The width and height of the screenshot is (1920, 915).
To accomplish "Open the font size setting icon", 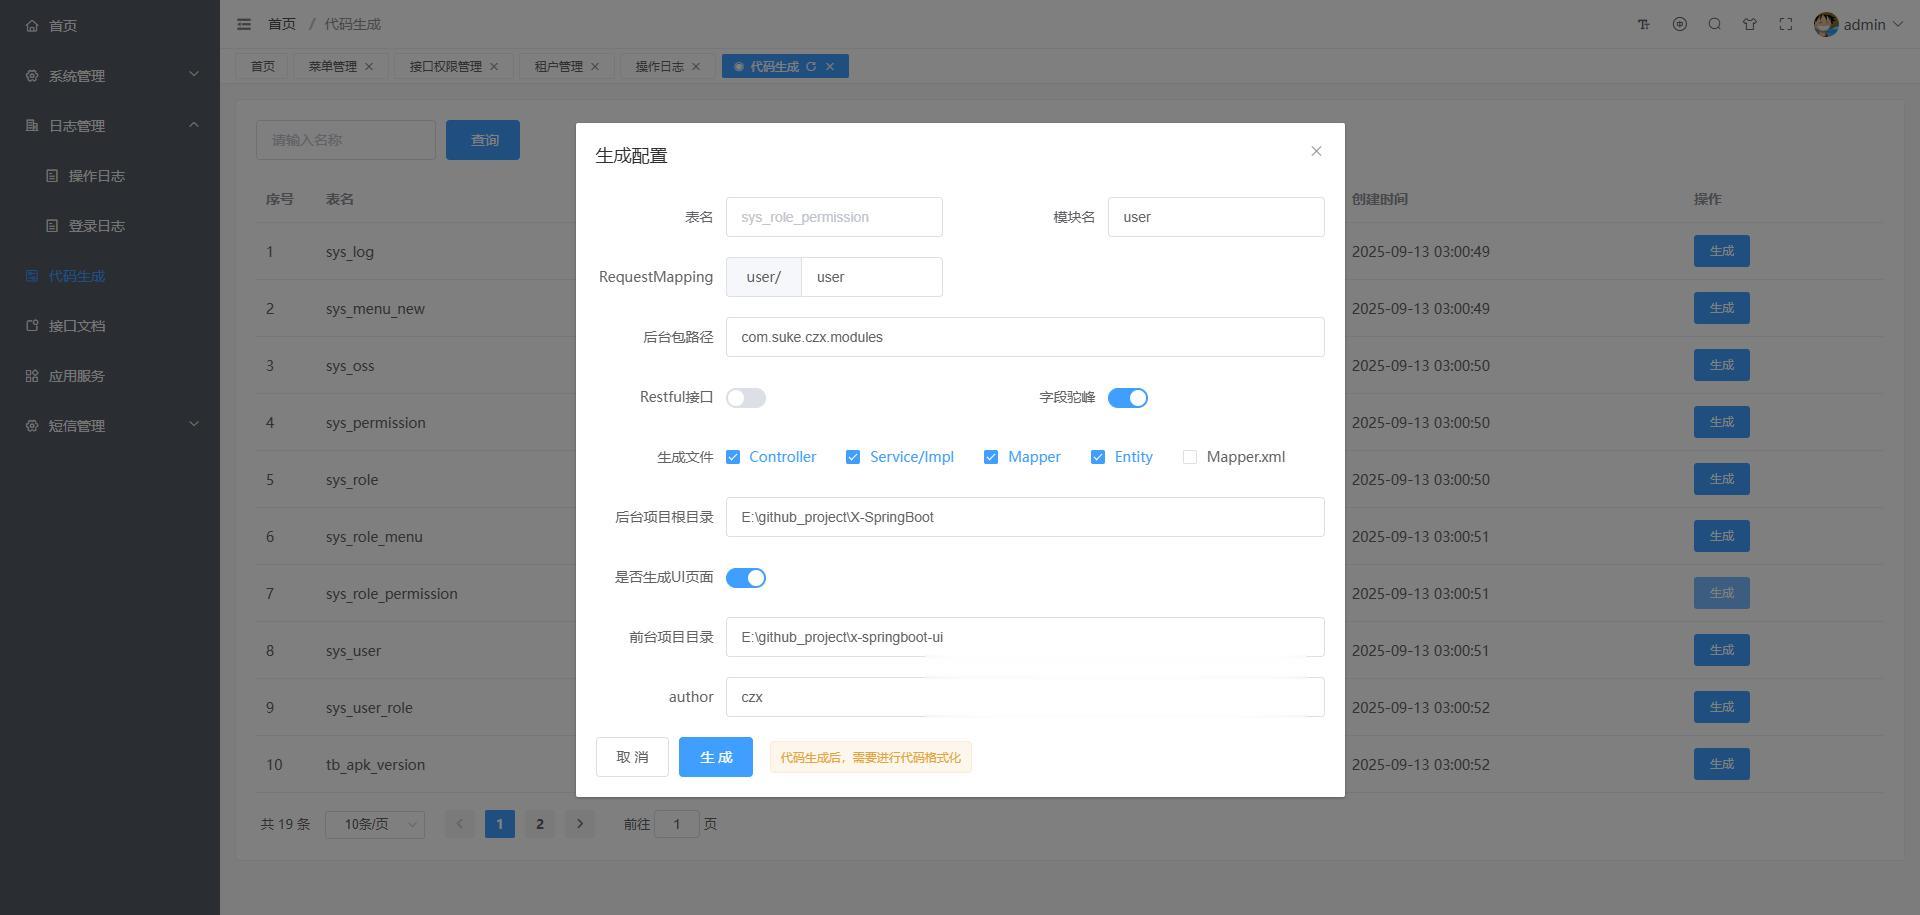I will (1643, 24).
